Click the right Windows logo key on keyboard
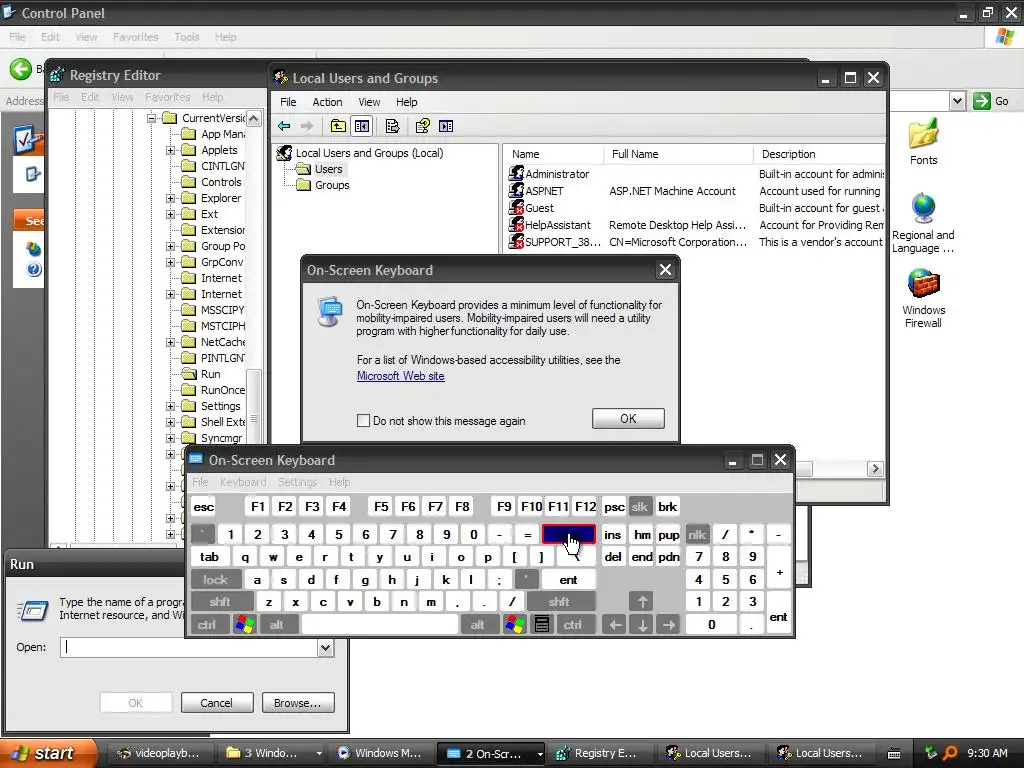Image resolution: width=1024 pixels, height=768 pixels. [515, 625]
